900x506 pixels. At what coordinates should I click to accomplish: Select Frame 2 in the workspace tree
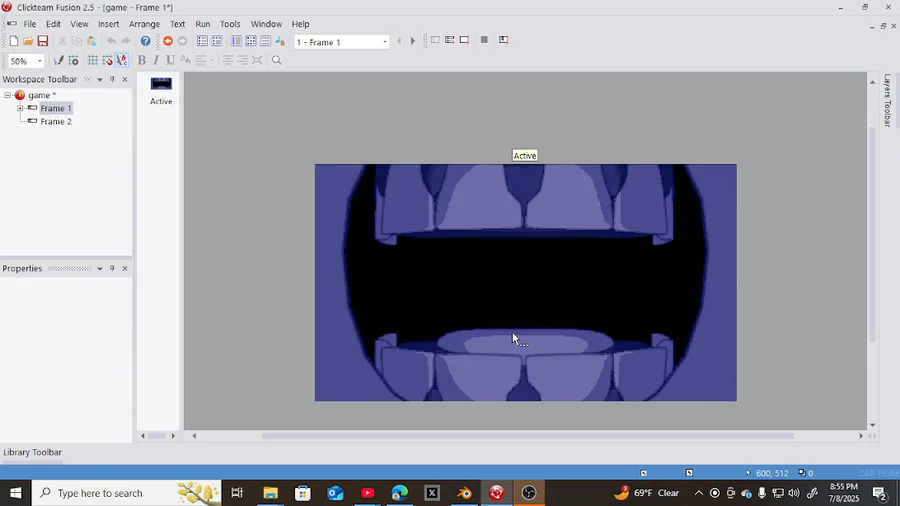pyautogui.click(x=56, y=122)
